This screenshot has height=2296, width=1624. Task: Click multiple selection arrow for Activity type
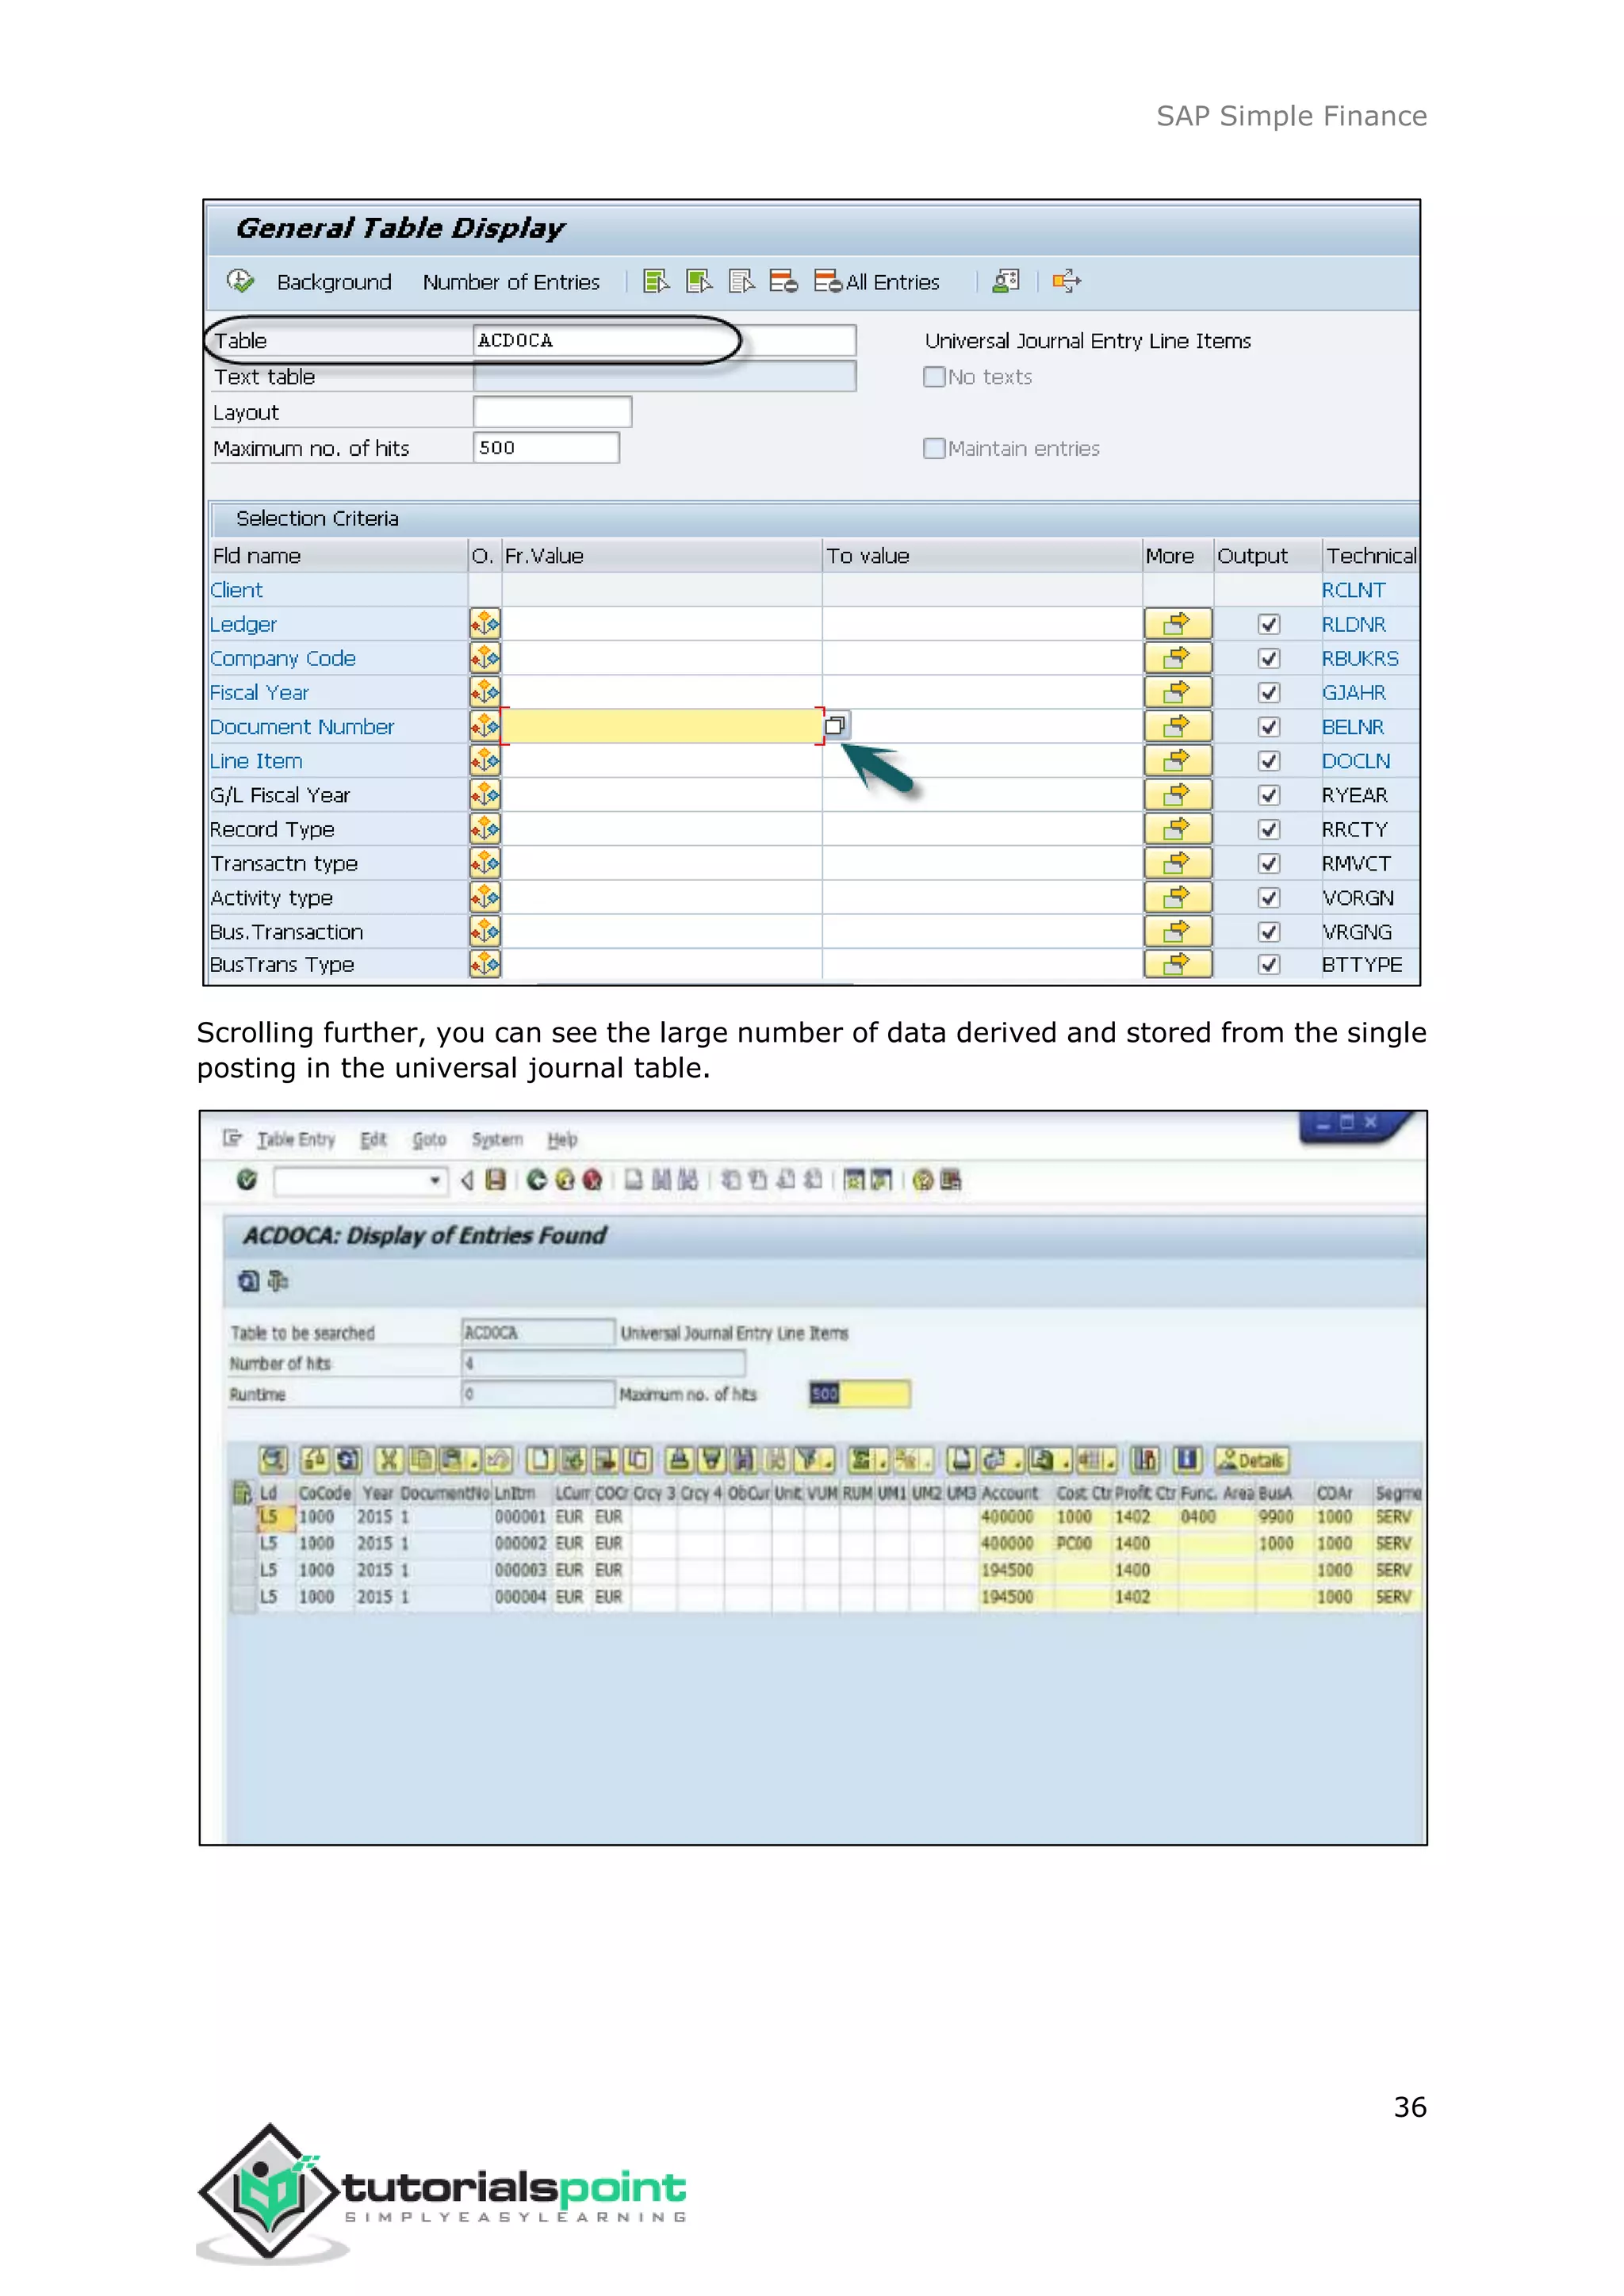[x=1178, y=897]
